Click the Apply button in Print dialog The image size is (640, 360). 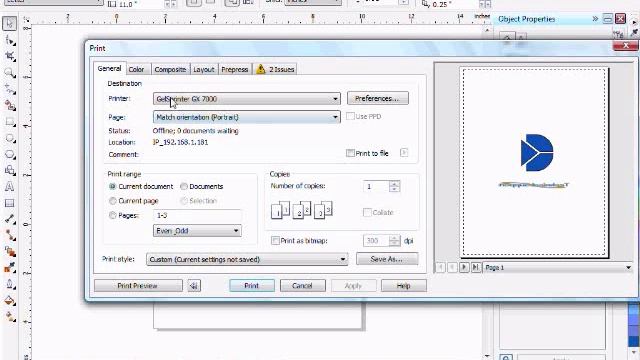point(353,286)
